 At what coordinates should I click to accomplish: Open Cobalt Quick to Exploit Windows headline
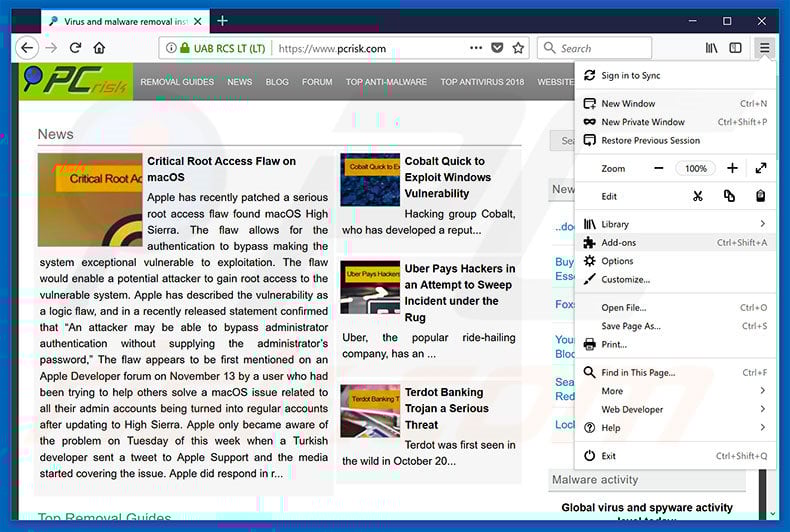[x=447, y=177]
